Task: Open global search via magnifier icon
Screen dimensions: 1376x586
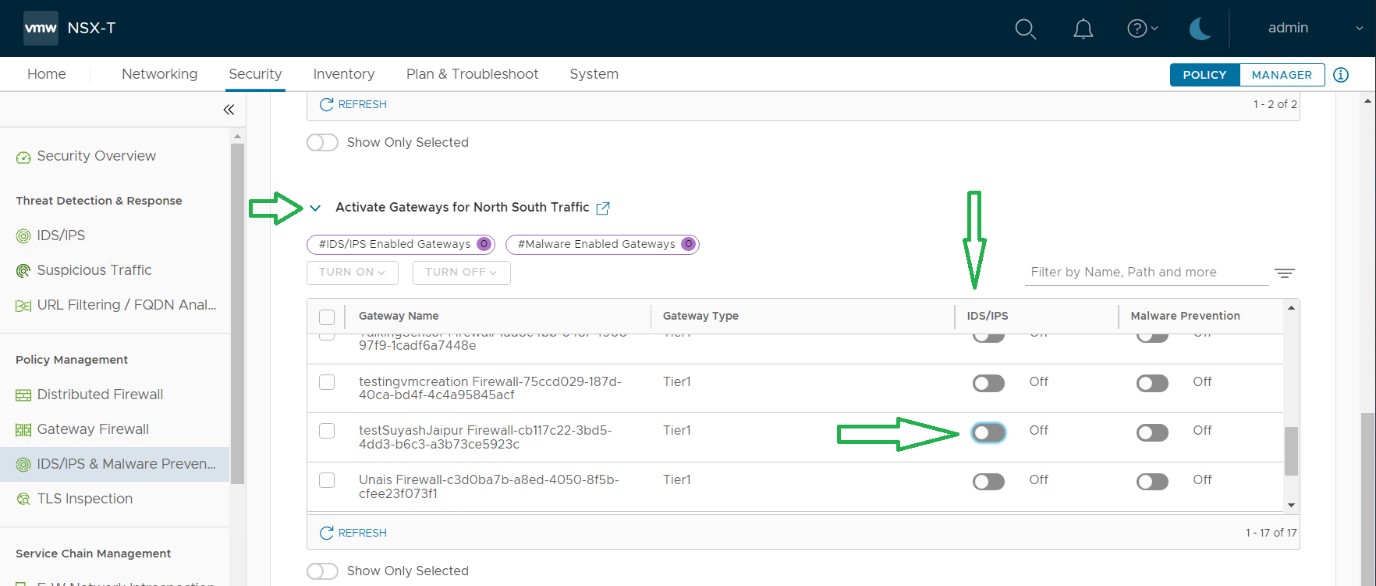Action: pos(1025,28)
